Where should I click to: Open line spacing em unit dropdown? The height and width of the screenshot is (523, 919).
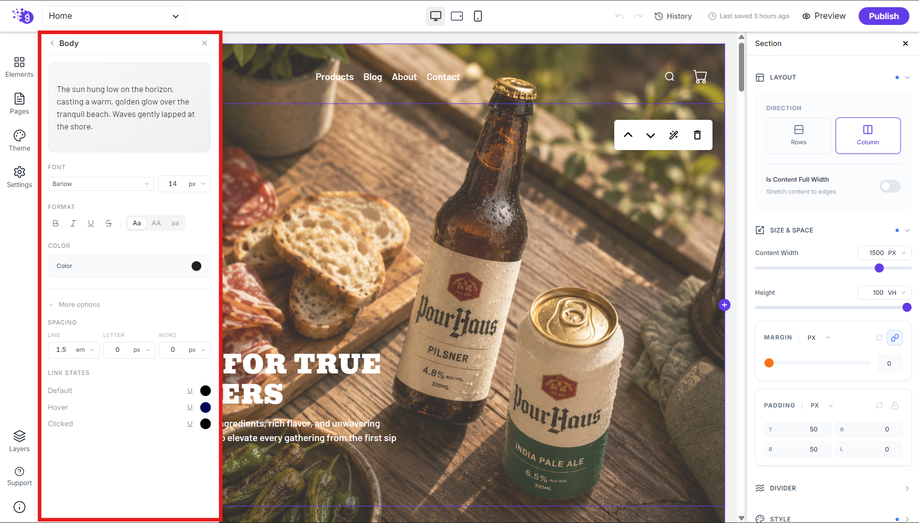pos(84,350)
